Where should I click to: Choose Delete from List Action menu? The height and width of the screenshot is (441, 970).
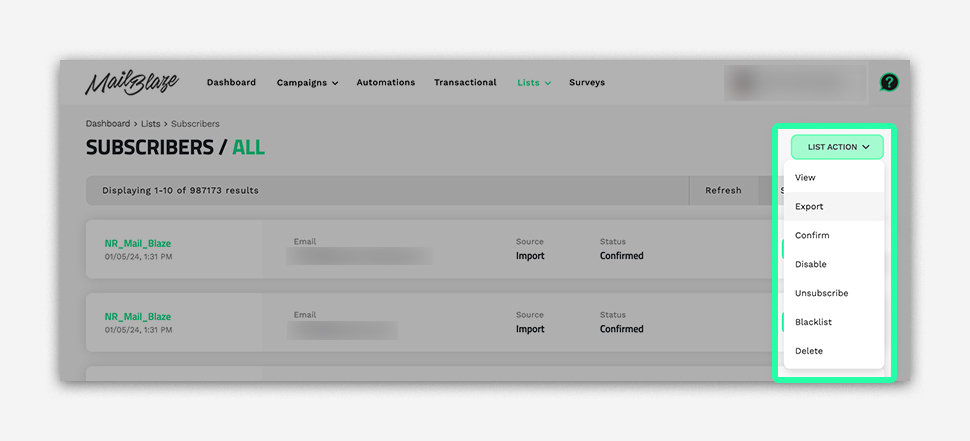click(x=809, y=352)
